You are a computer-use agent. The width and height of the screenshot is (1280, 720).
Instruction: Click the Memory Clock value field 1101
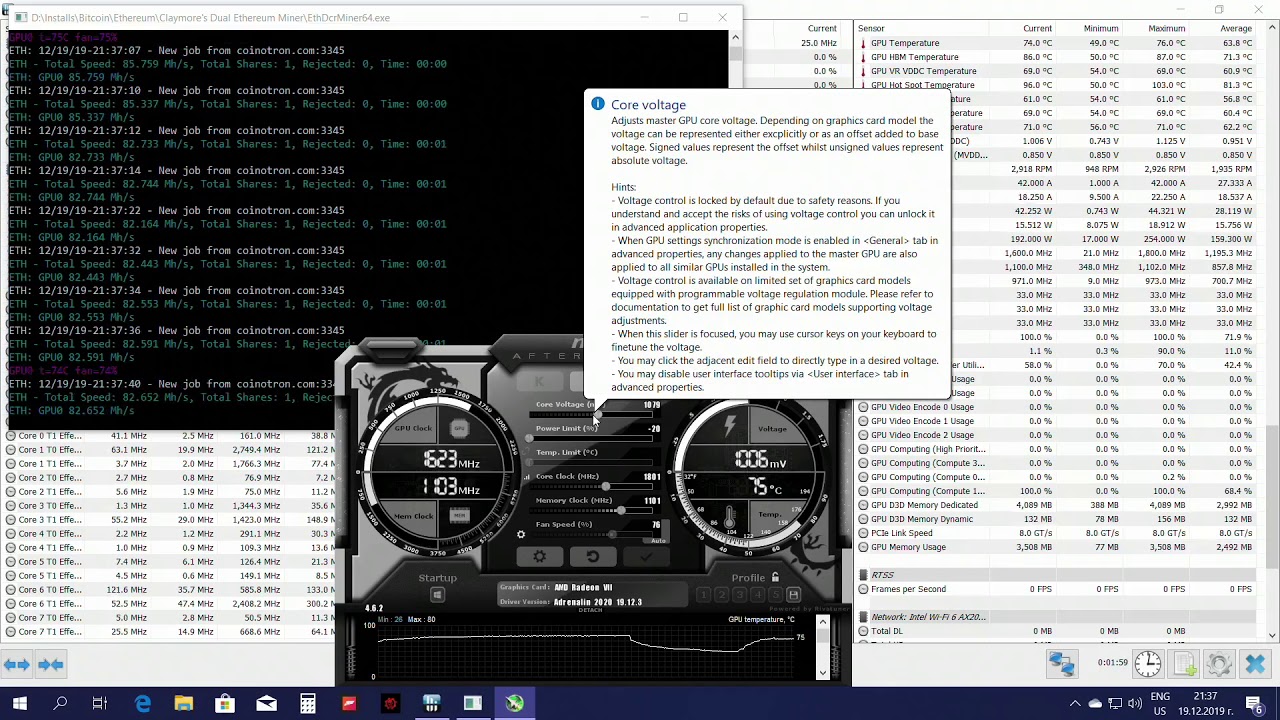(x=652, y=501)
